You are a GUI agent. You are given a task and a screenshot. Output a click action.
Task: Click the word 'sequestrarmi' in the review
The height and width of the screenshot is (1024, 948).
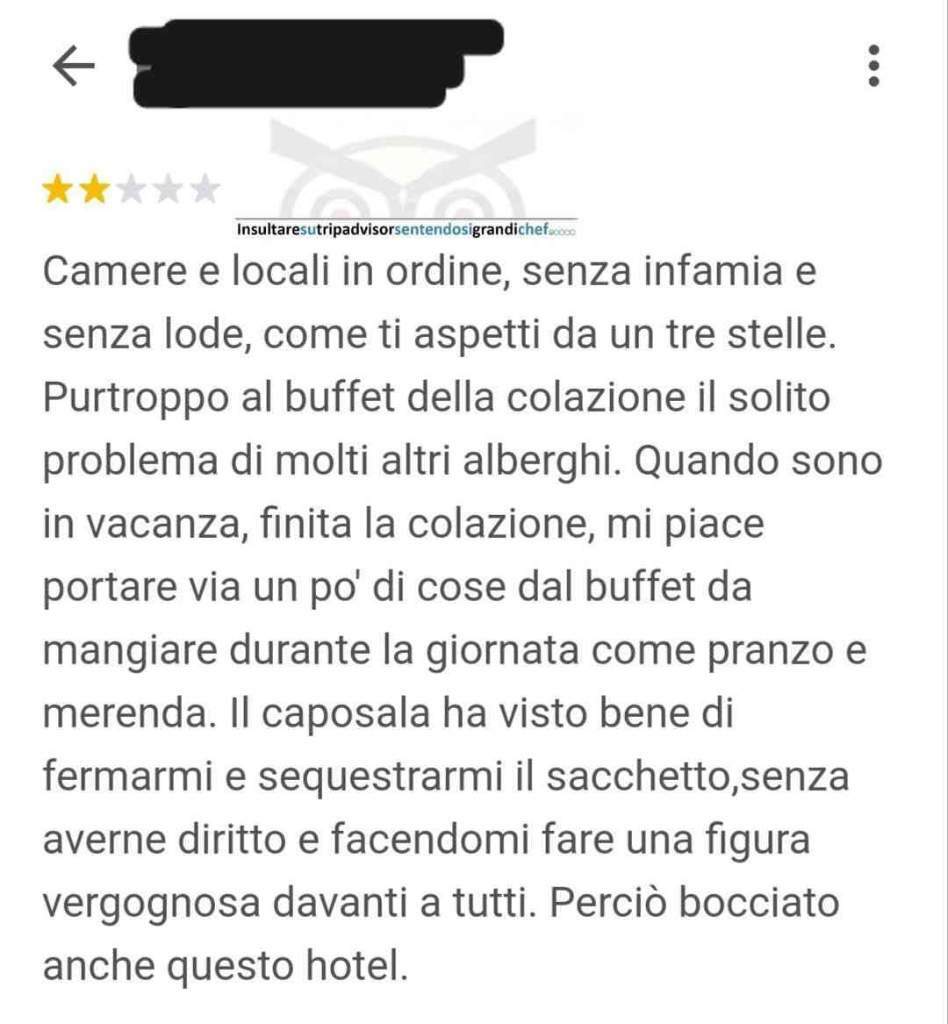pyautogui.click(x=380, y=778)
